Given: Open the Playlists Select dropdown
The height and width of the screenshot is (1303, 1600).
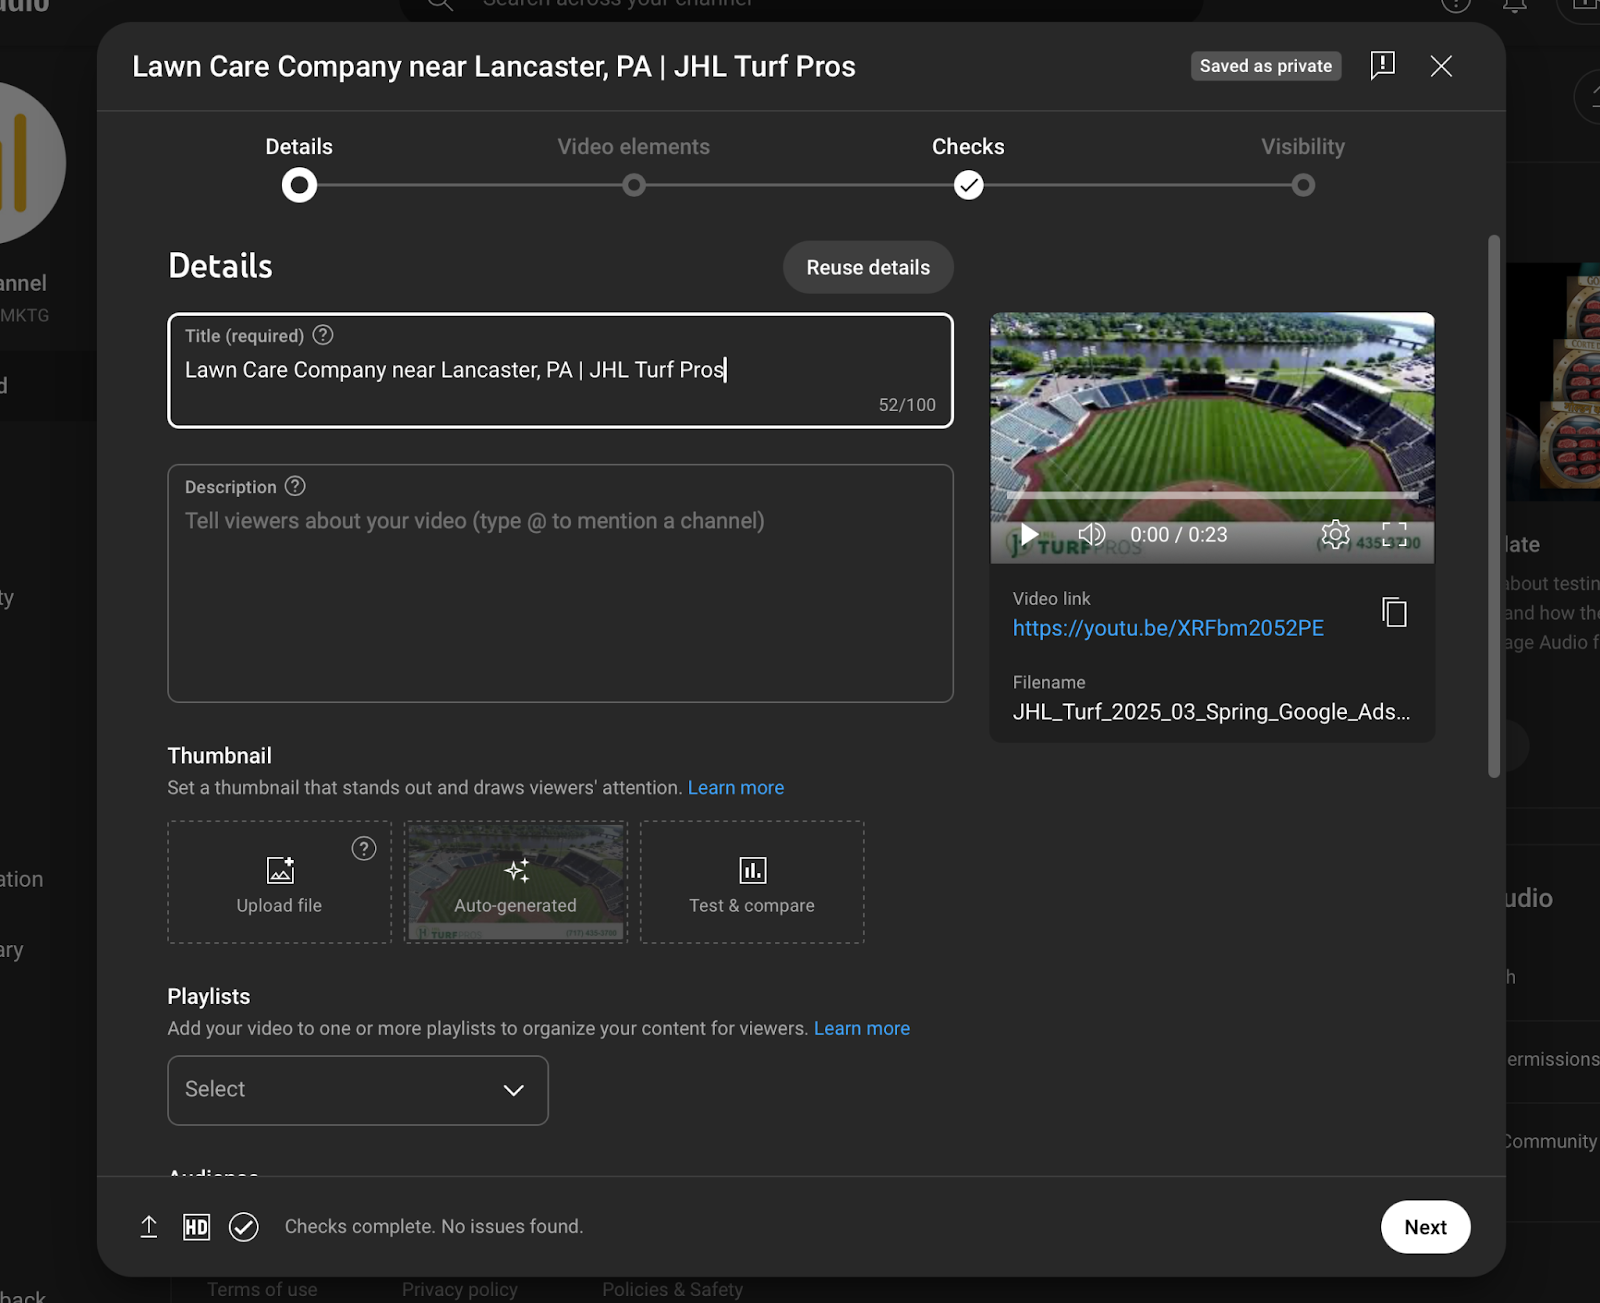Looking at the screenshot, I should (x=358, y=1090).
